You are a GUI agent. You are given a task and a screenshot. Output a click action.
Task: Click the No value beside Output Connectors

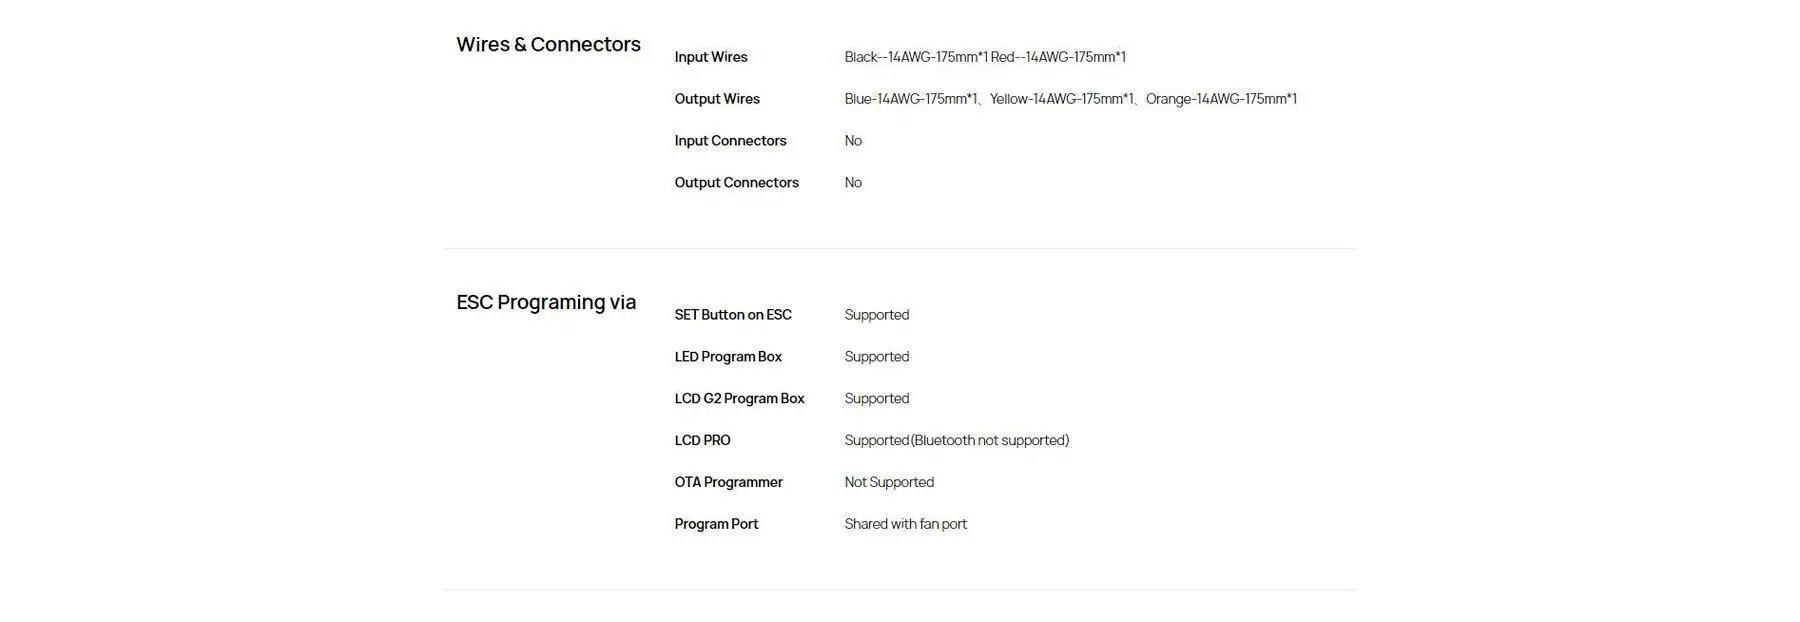pyautogui.click(x=853, y=183)
